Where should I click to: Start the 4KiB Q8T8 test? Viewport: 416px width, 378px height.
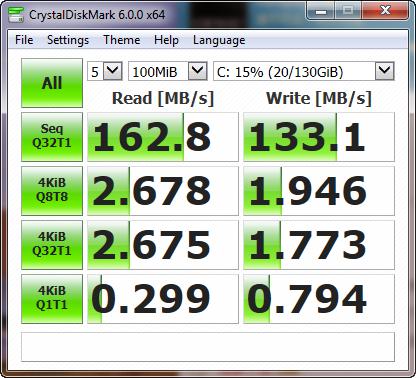click(x=52, y=191)
